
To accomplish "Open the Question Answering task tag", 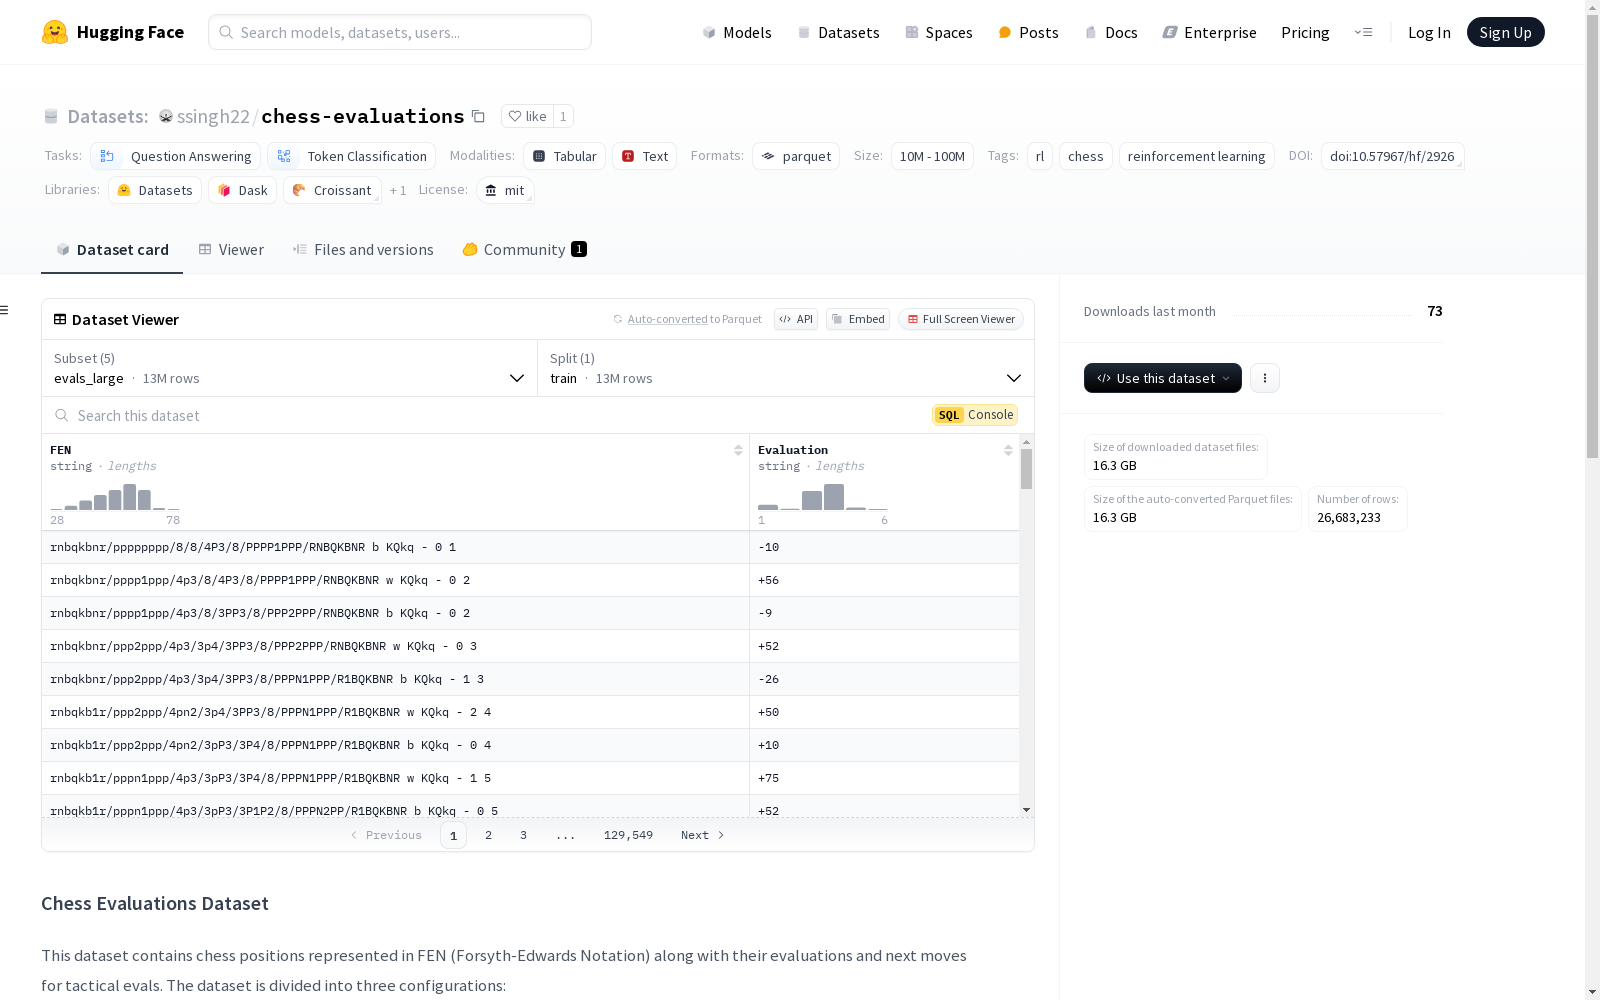I will pyautogui.click(x=176, y=156).
